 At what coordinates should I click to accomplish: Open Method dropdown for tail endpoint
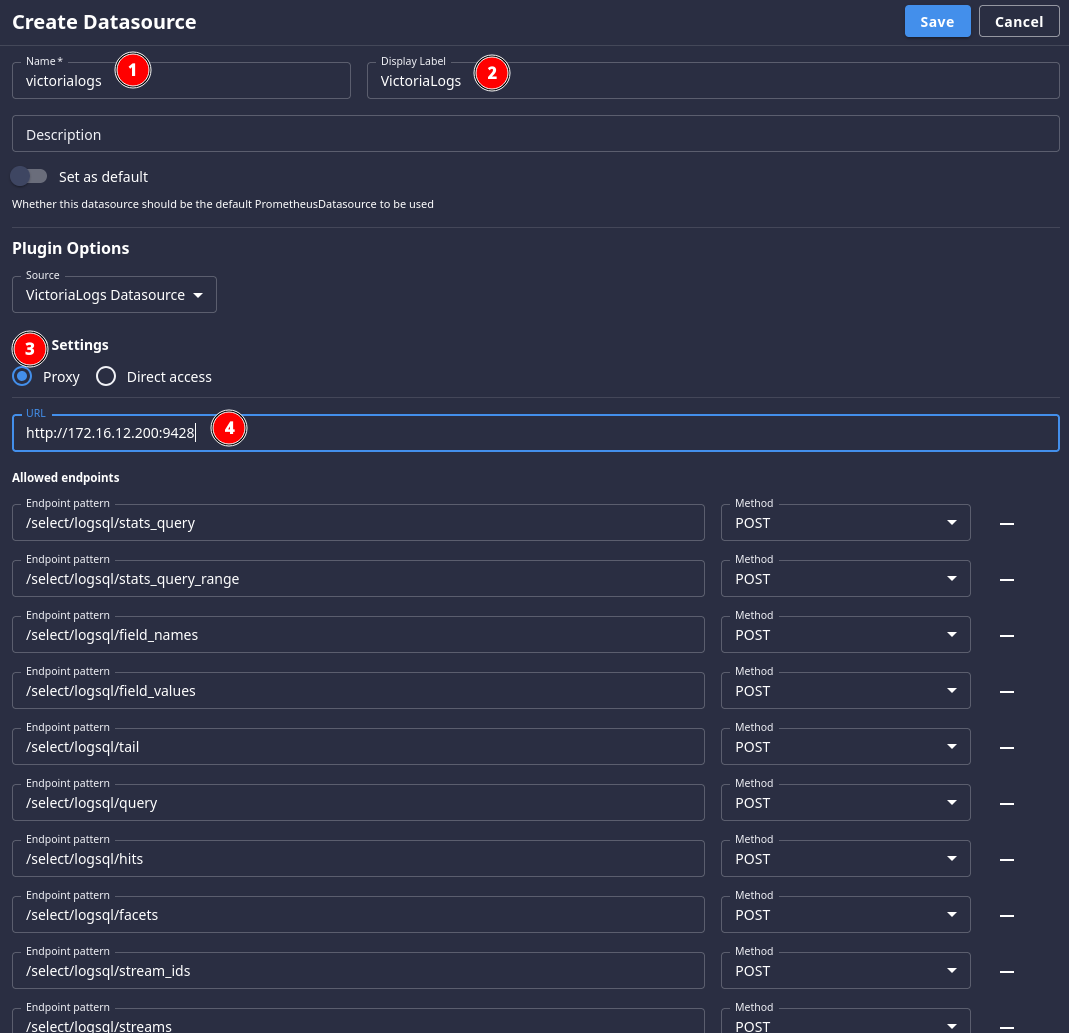click(845, 747)
